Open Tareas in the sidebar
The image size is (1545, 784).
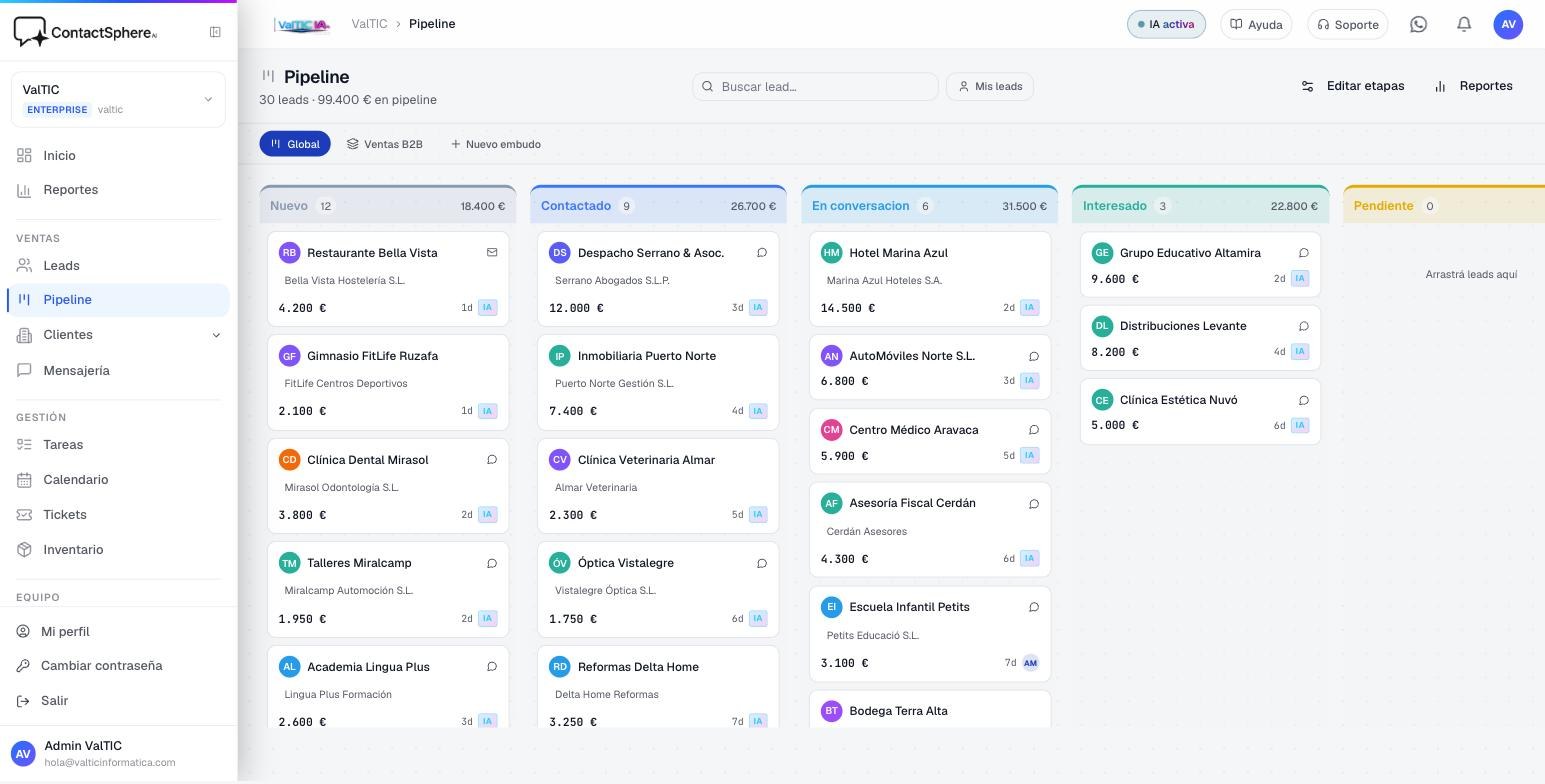click(118, 444)
